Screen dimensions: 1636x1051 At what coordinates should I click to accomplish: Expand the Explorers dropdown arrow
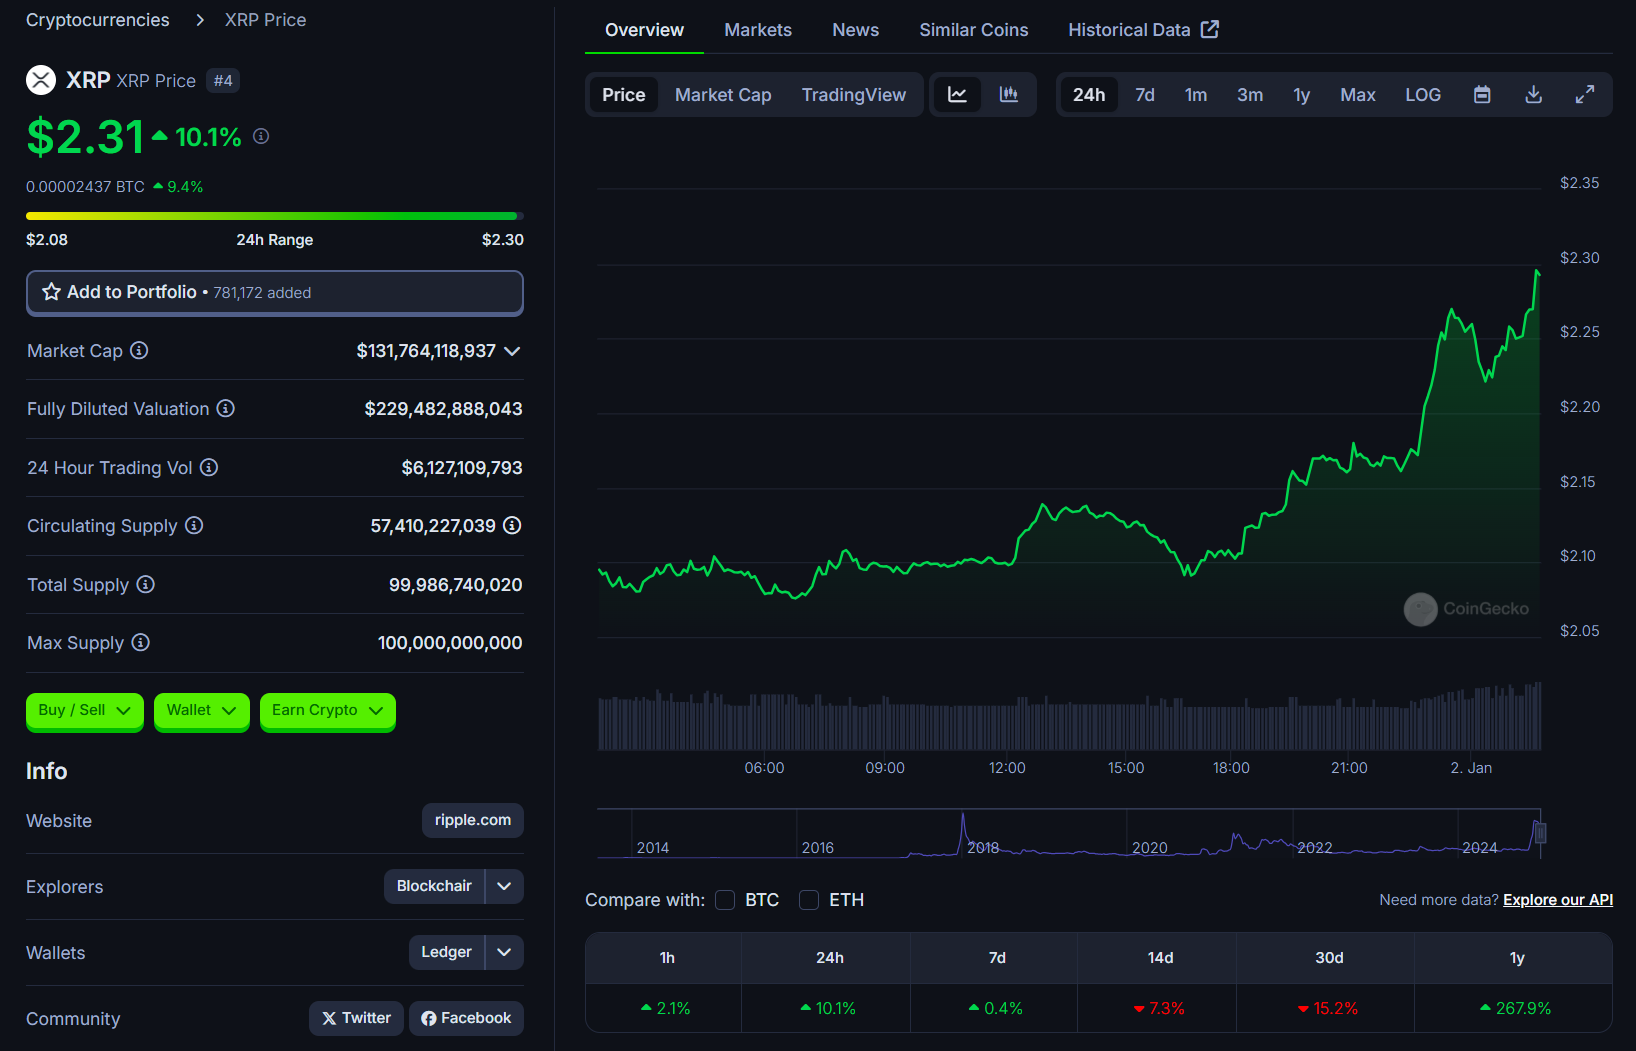tap(504, 886)
